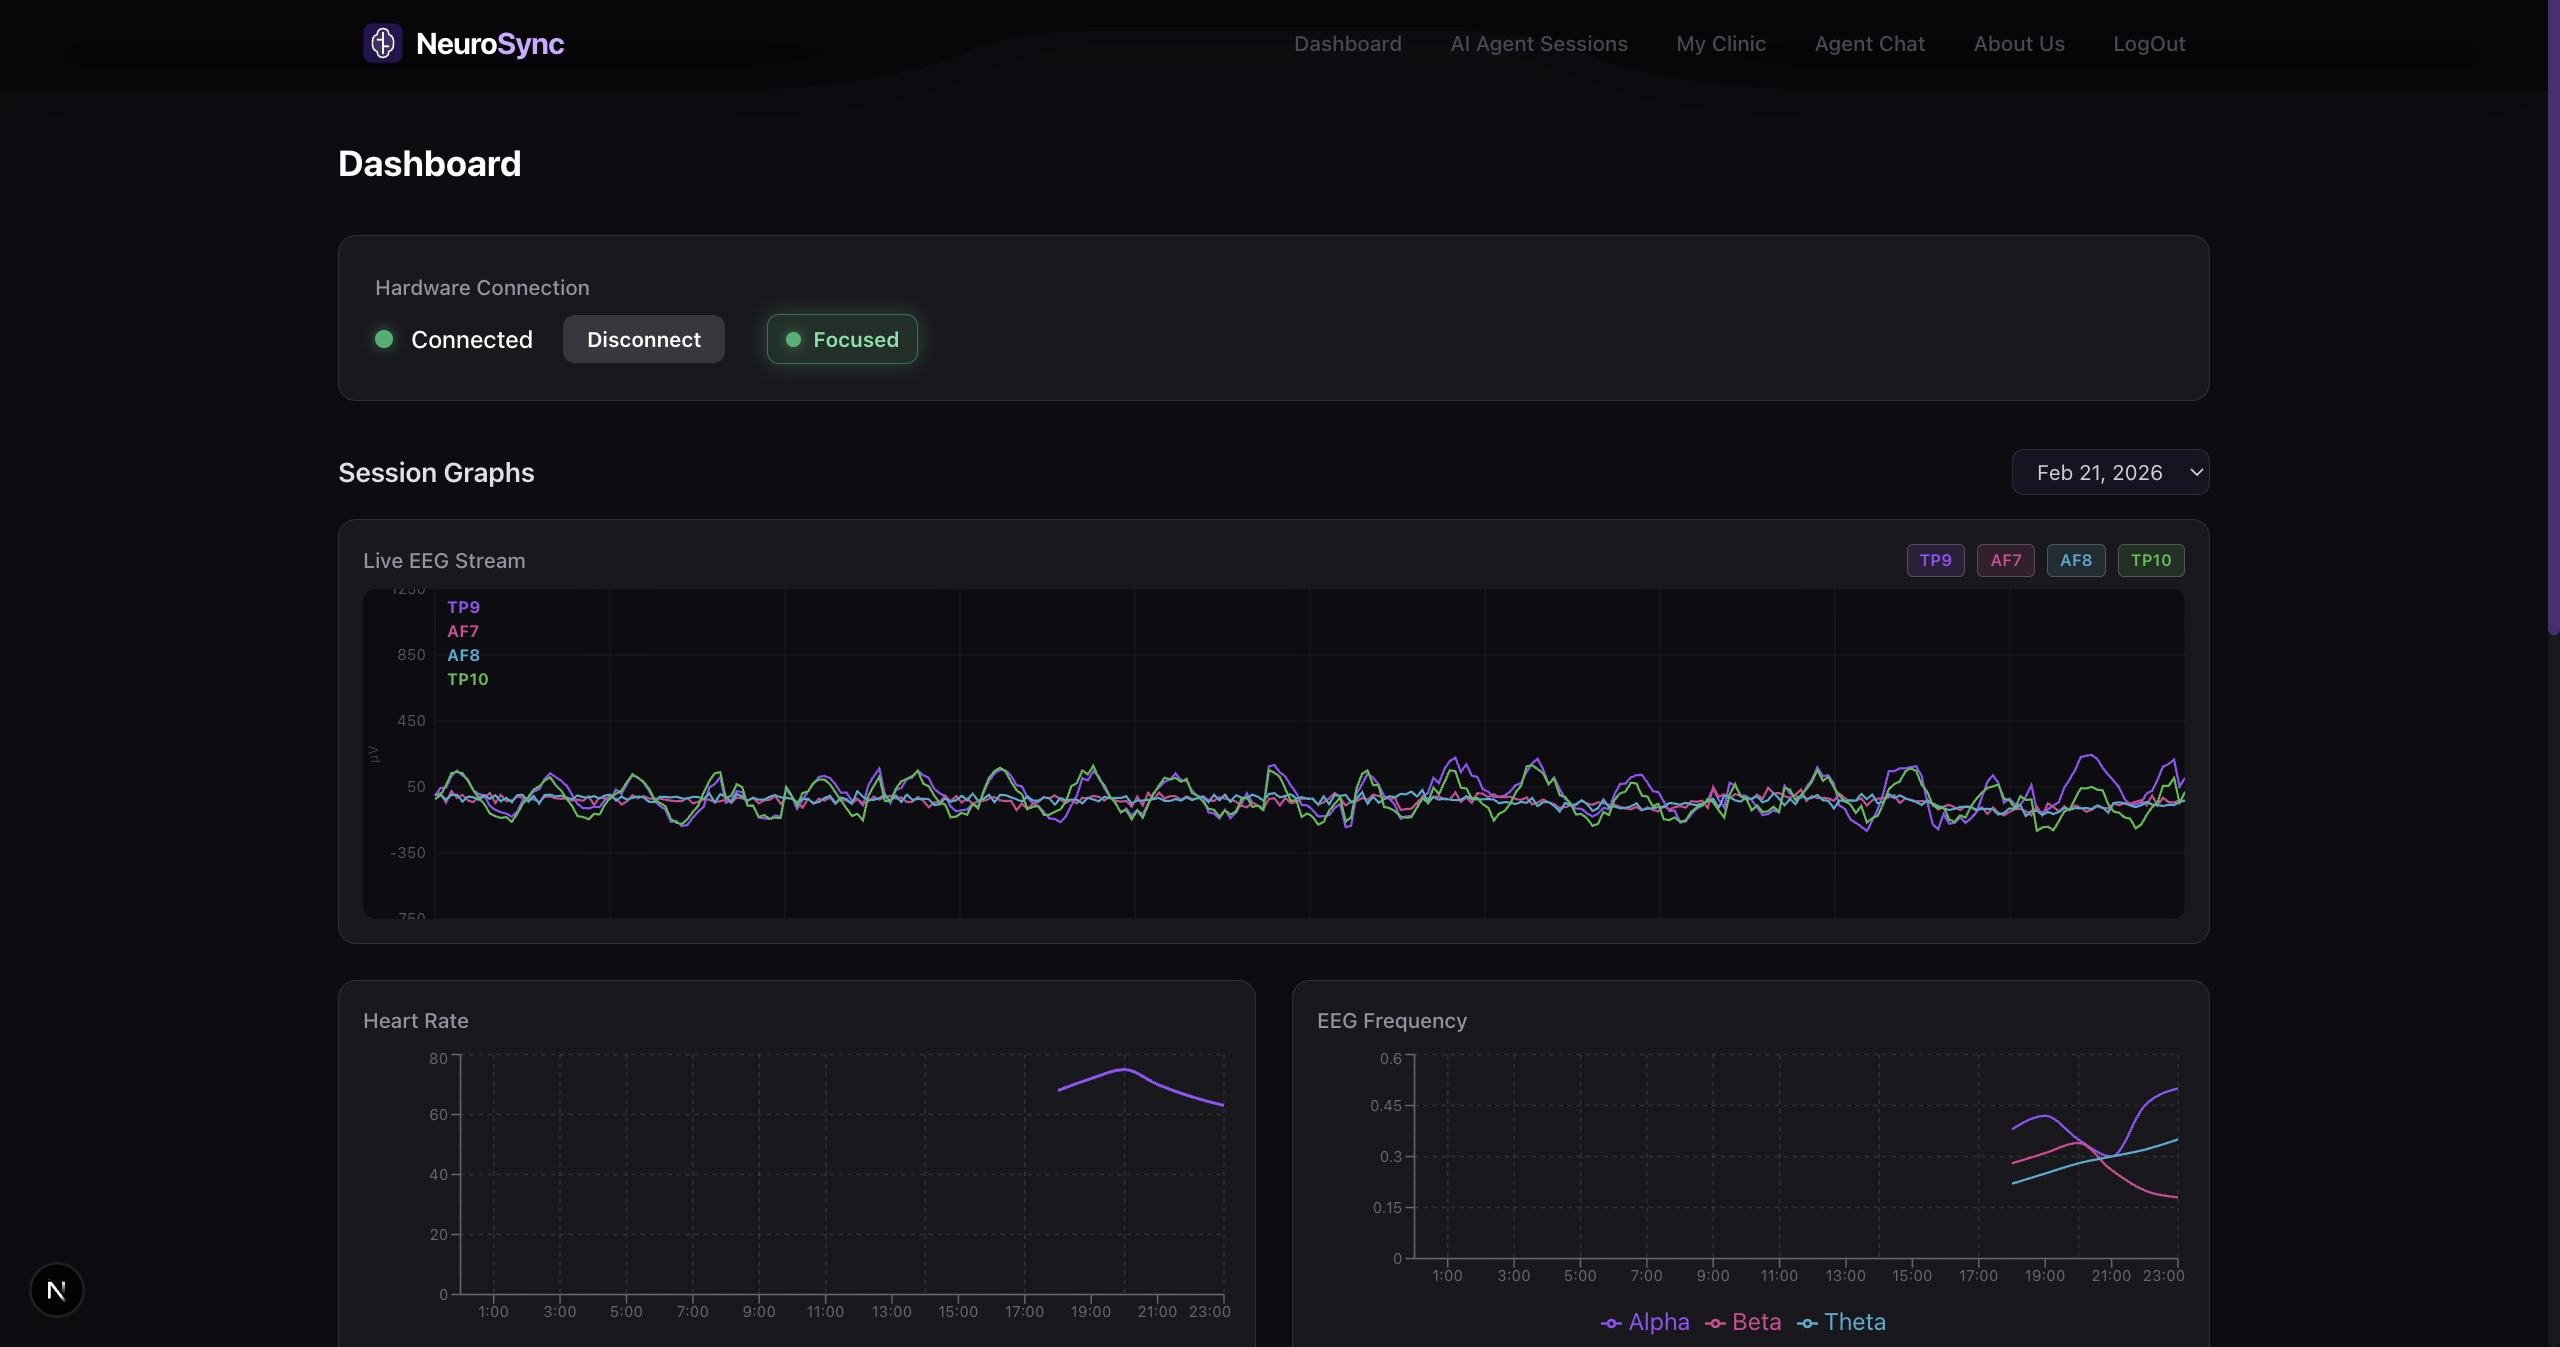Click the Focused state indicator badge
The image size is (2560, 1347).
(x=842, y=339)
